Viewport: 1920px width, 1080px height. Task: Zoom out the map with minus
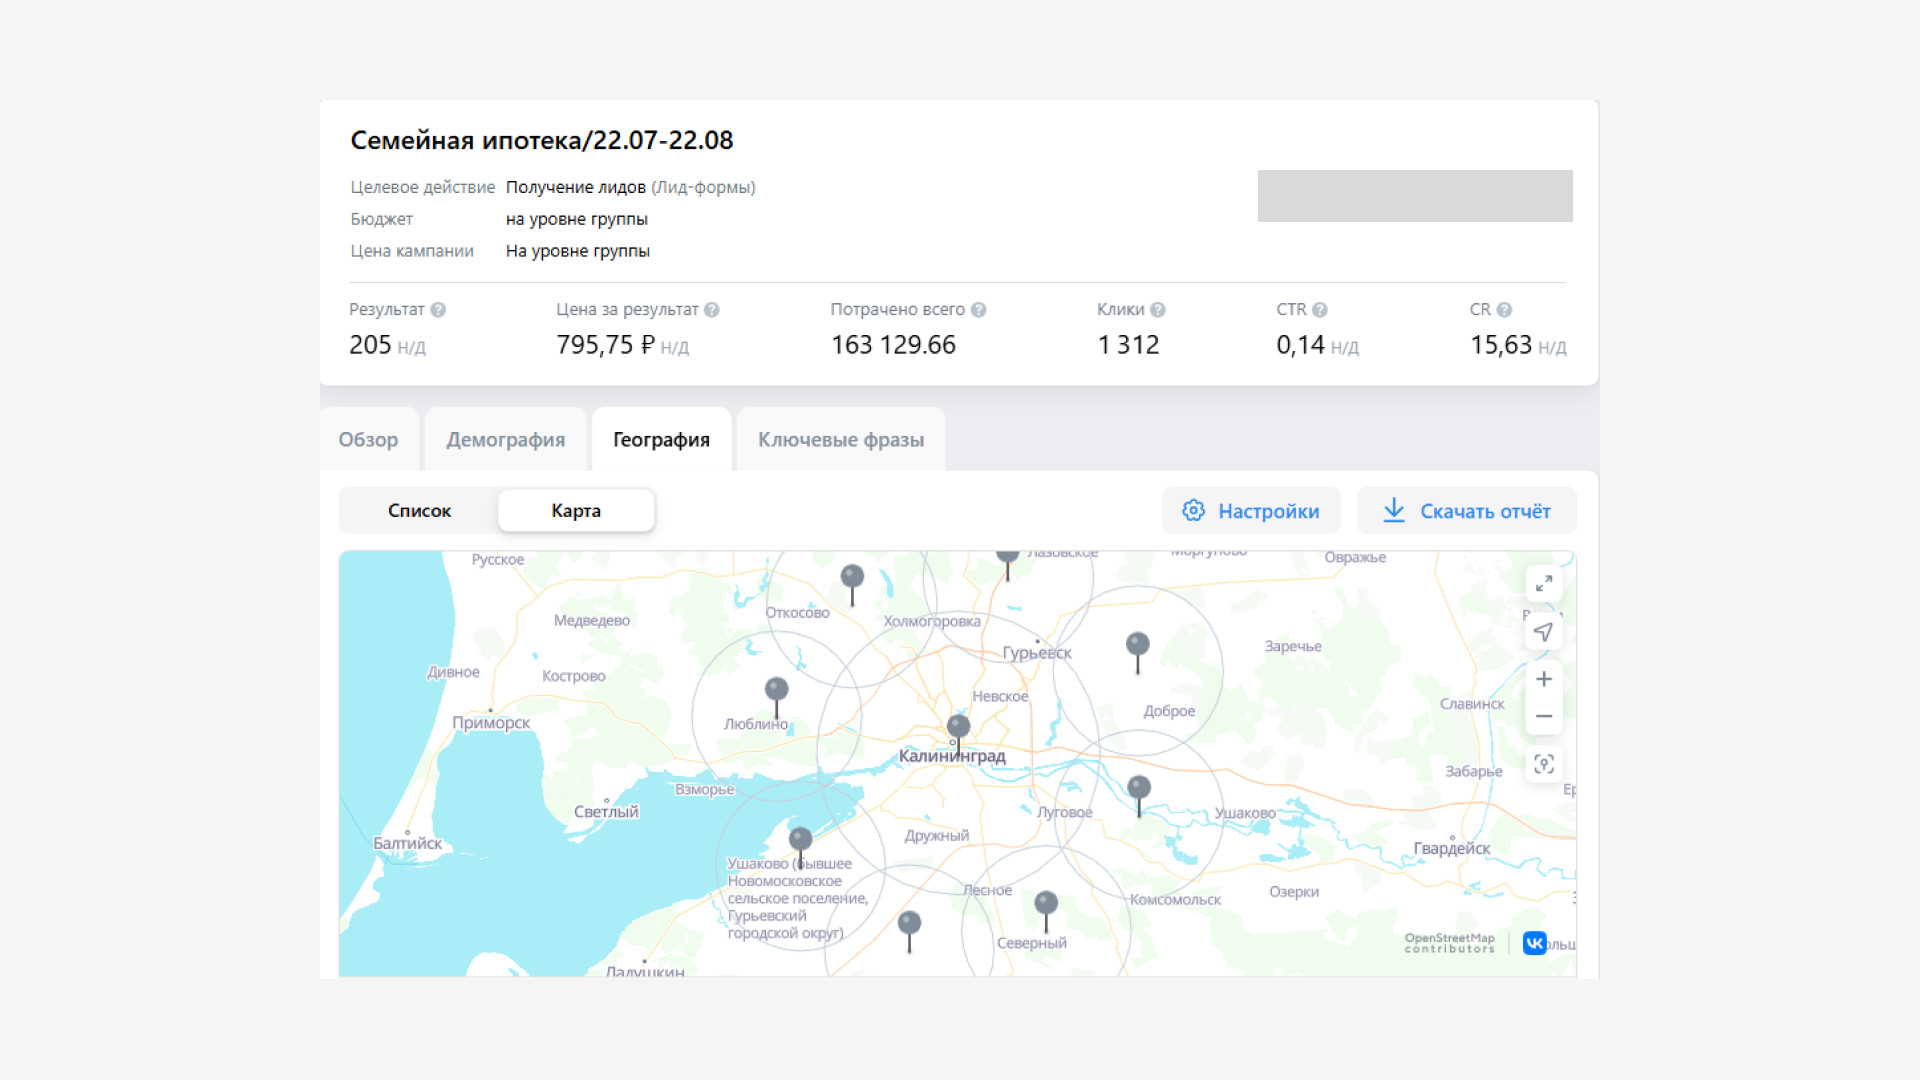coord(1544,716)
